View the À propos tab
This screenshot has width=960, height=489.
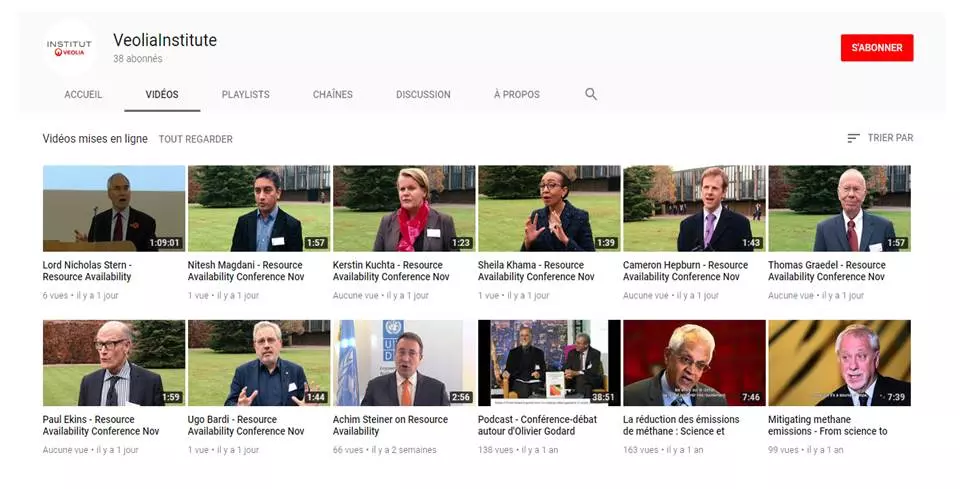(516, 94)
